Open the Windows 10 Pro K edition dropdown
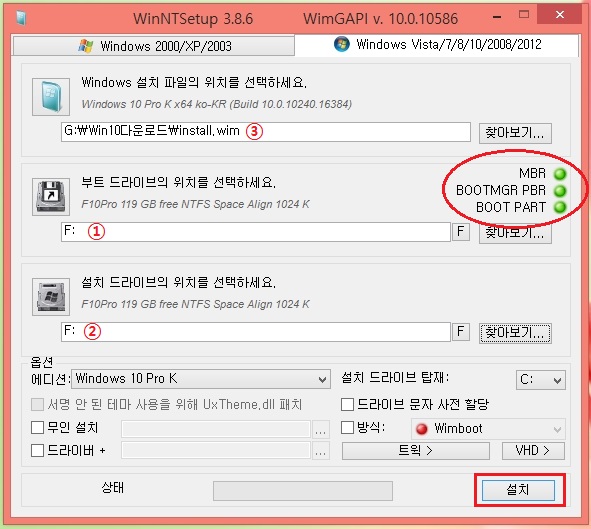This screenshot has height=529, width=591. [201, 379]
